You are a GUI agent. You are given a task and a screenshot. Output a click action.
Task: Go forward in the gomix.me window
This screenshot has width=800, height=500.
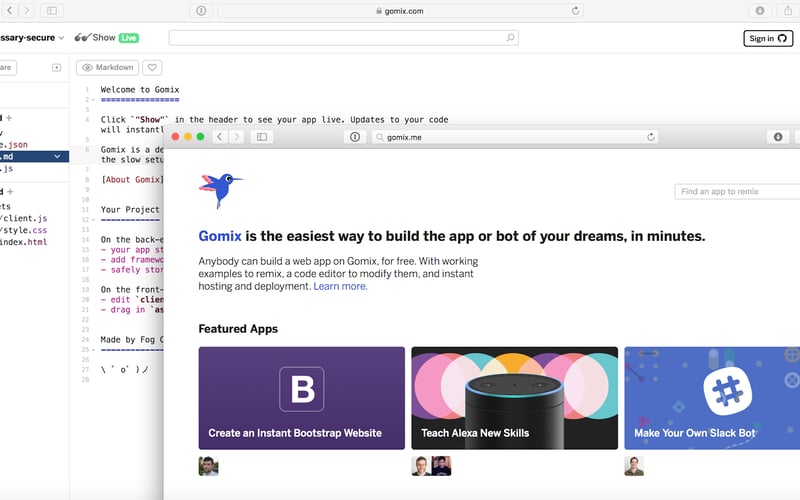pos(236,137)
